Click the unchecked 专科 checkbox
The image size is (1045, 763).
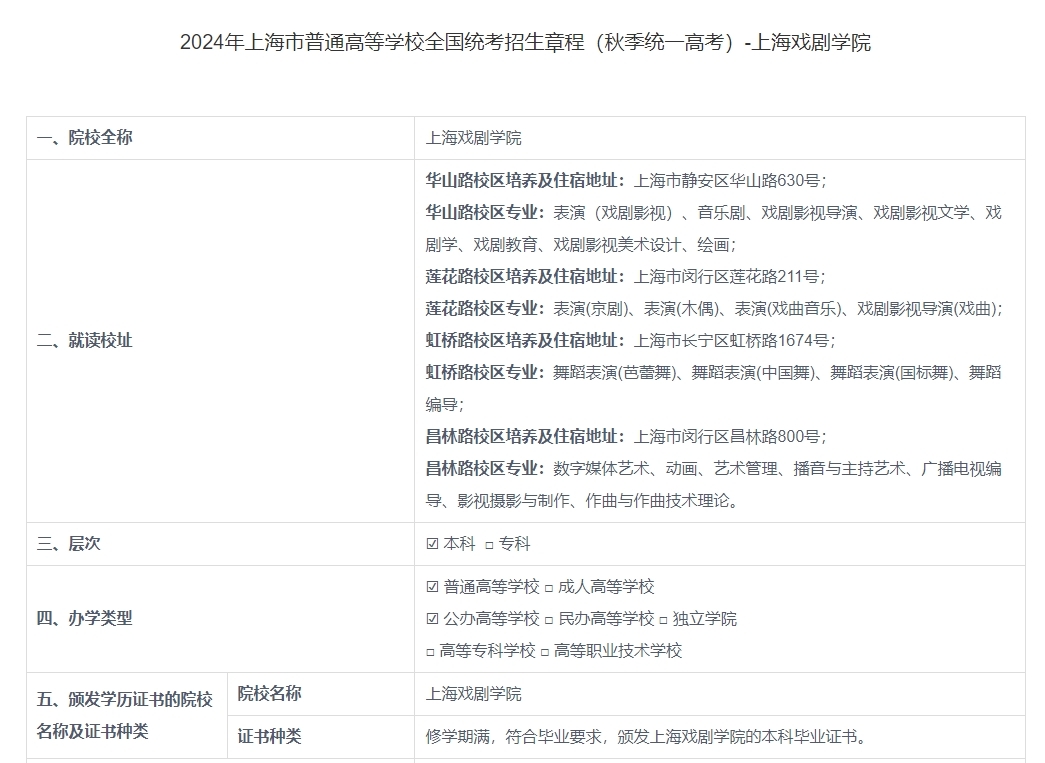coord(489,544)
